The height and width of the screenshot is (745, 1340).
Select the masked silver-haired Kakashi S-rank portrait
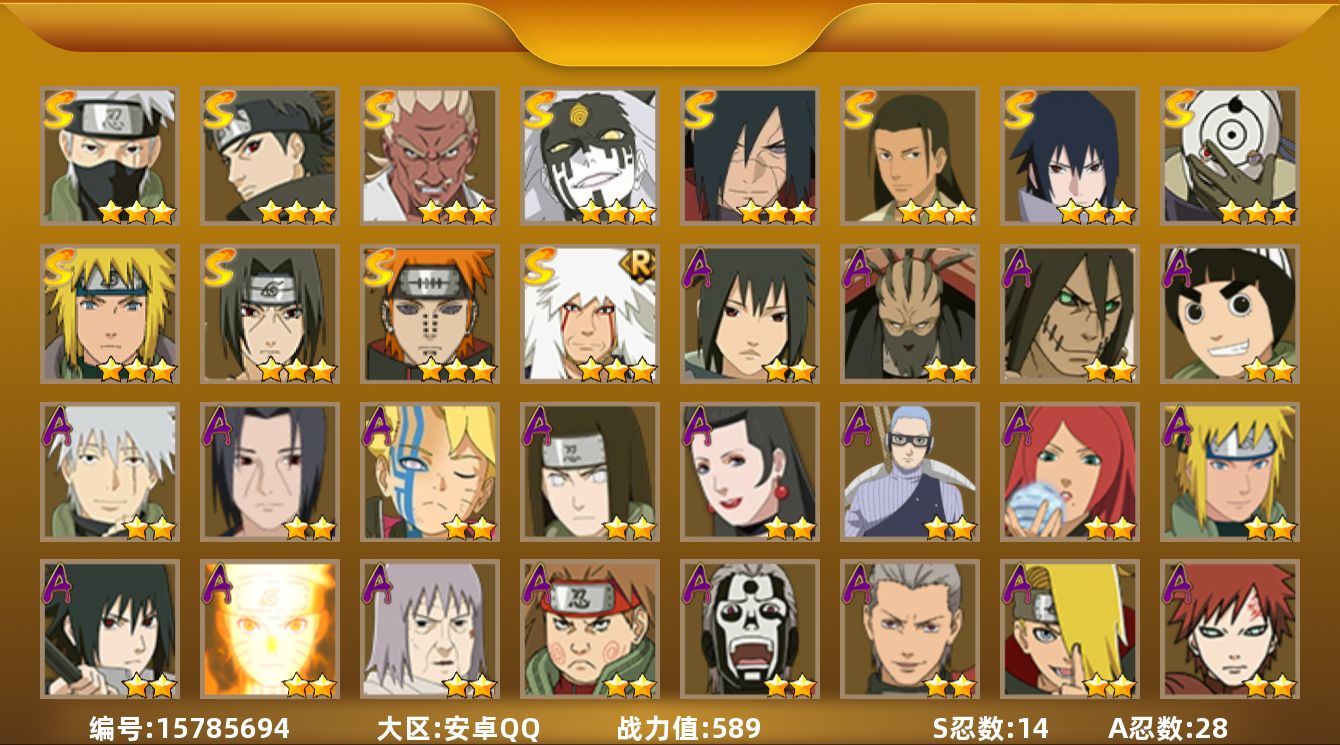[x=110, y=155]
